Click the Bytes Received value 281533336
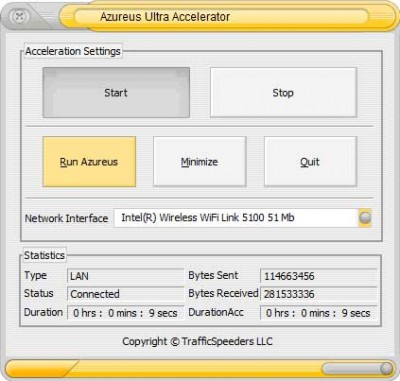Screen dimensions: 400x381 click(x=318, y=294)
